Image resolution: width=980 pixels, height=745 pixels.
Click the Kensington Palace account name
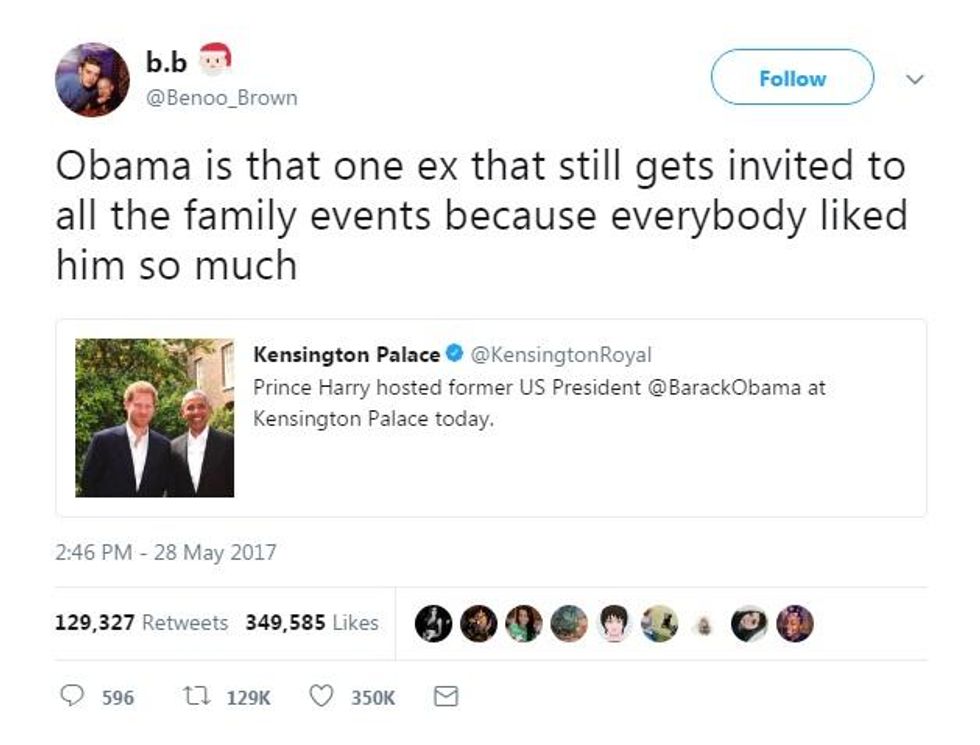tap(346, 355)
